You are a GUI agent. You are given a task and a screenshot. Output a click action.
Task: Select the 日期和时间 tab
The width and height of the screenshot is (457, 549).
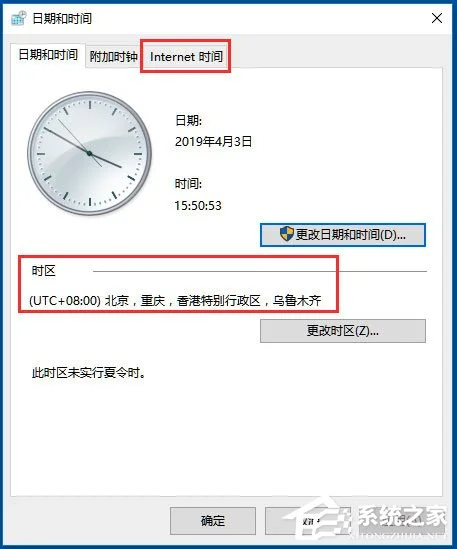coord(48,55)
